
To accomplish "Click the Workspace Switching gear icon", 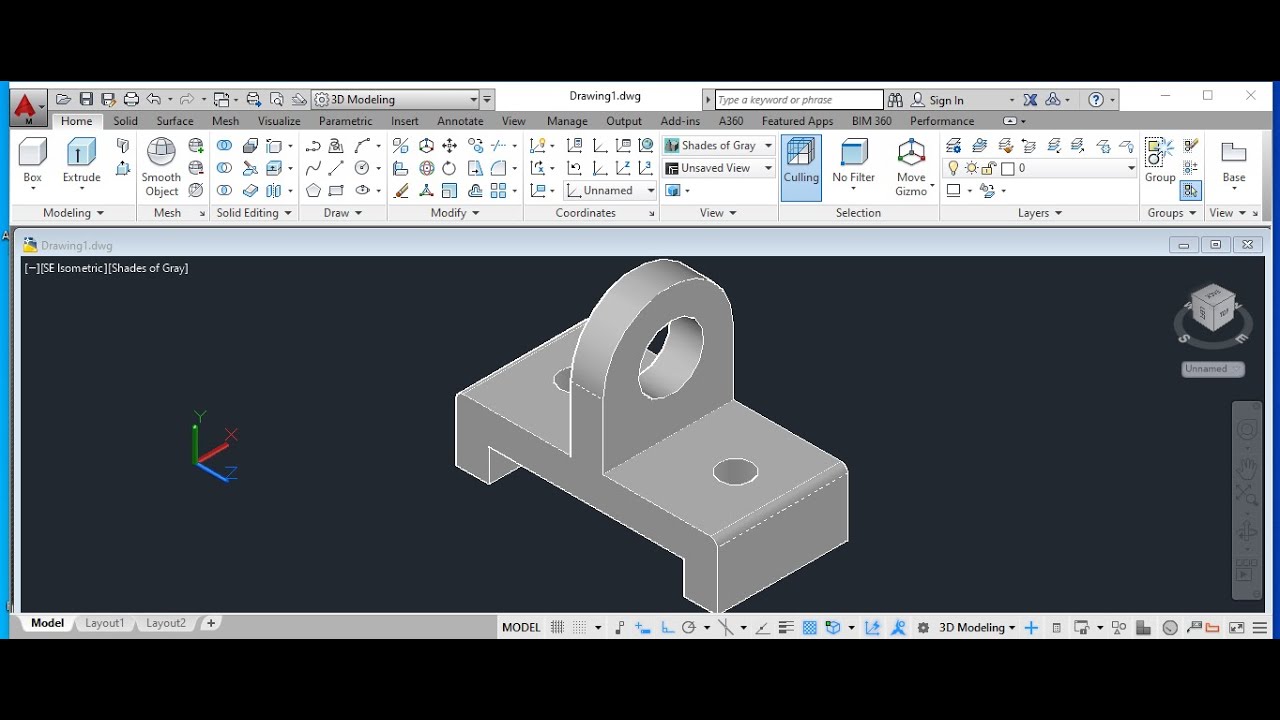I will click(x=923, y=628).
